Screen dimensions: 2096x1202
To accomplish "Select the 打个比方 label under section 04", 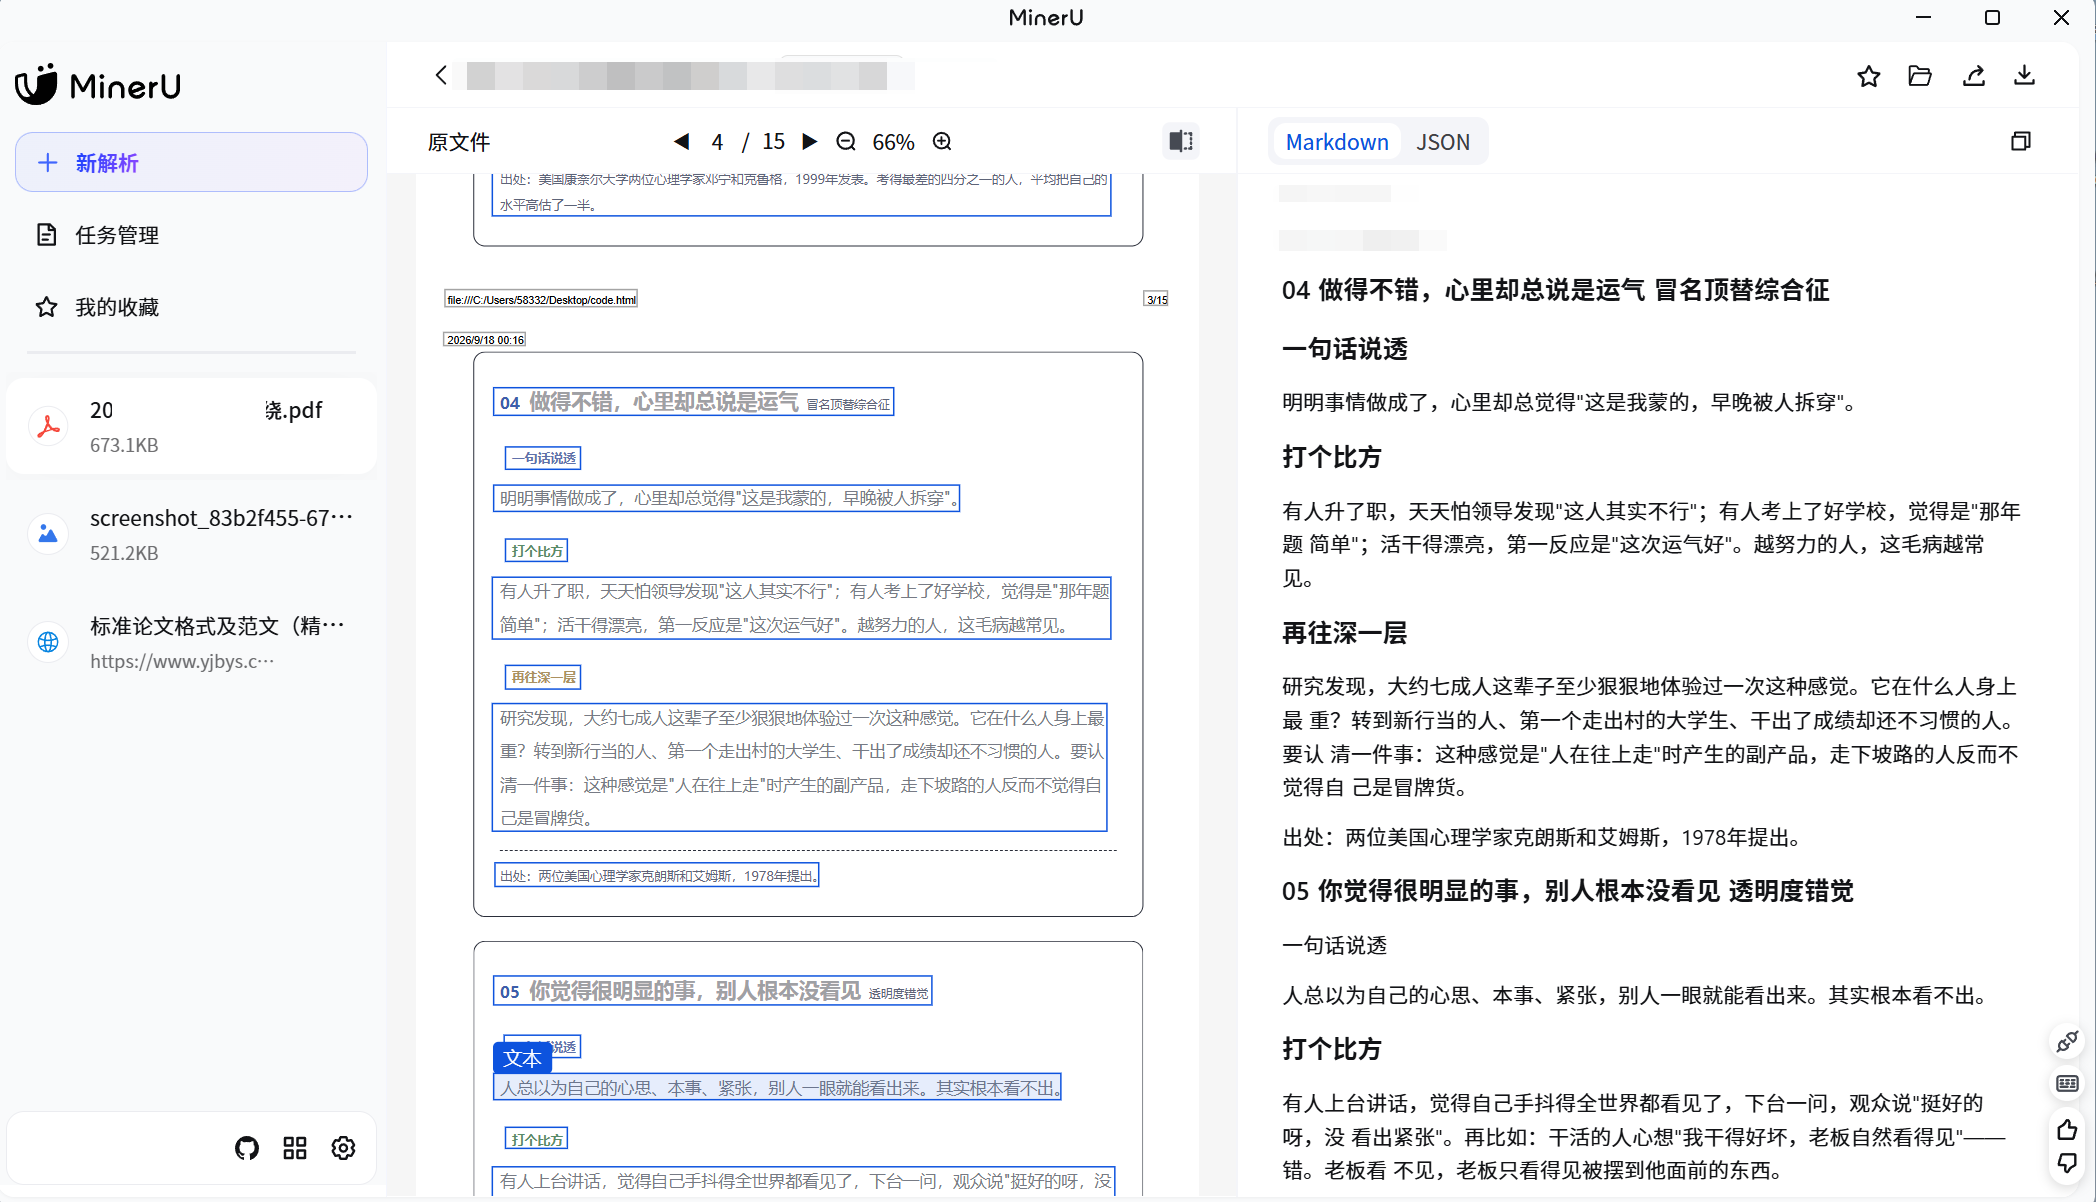I will [536, 551].
